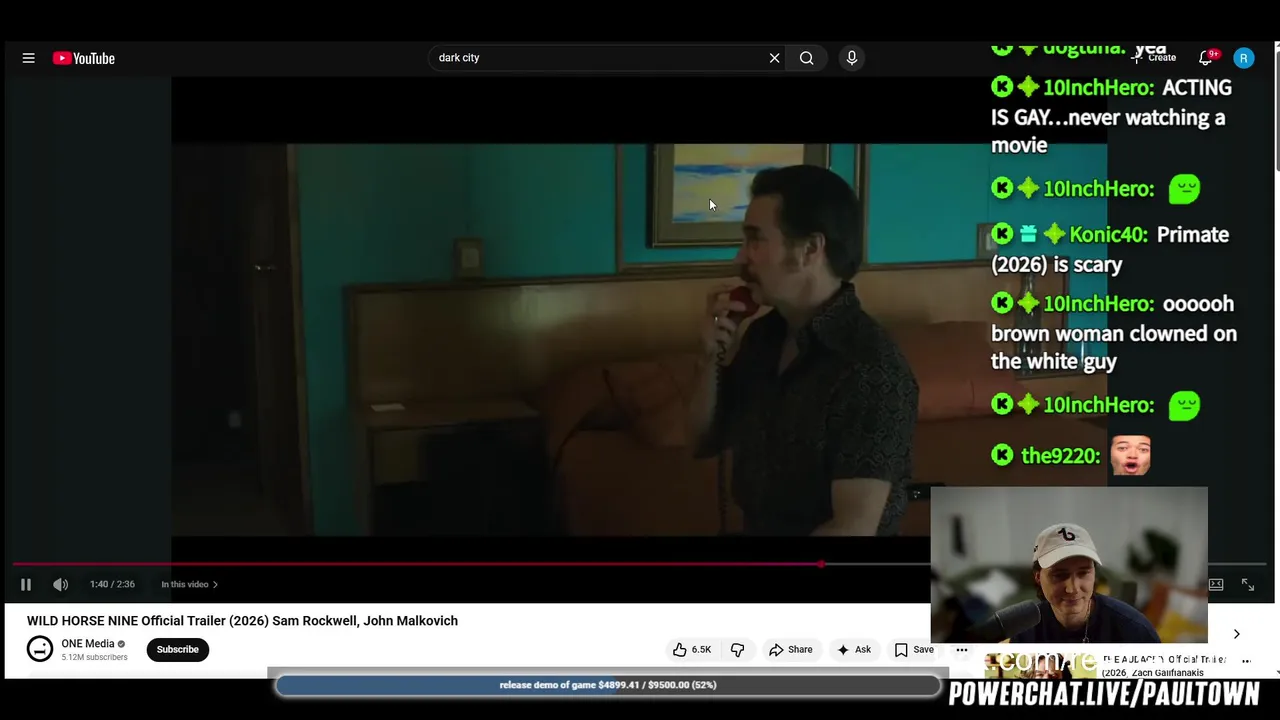The image size is (1280, 720).
Task: Open the account avatar menu
Action: 1244,58
